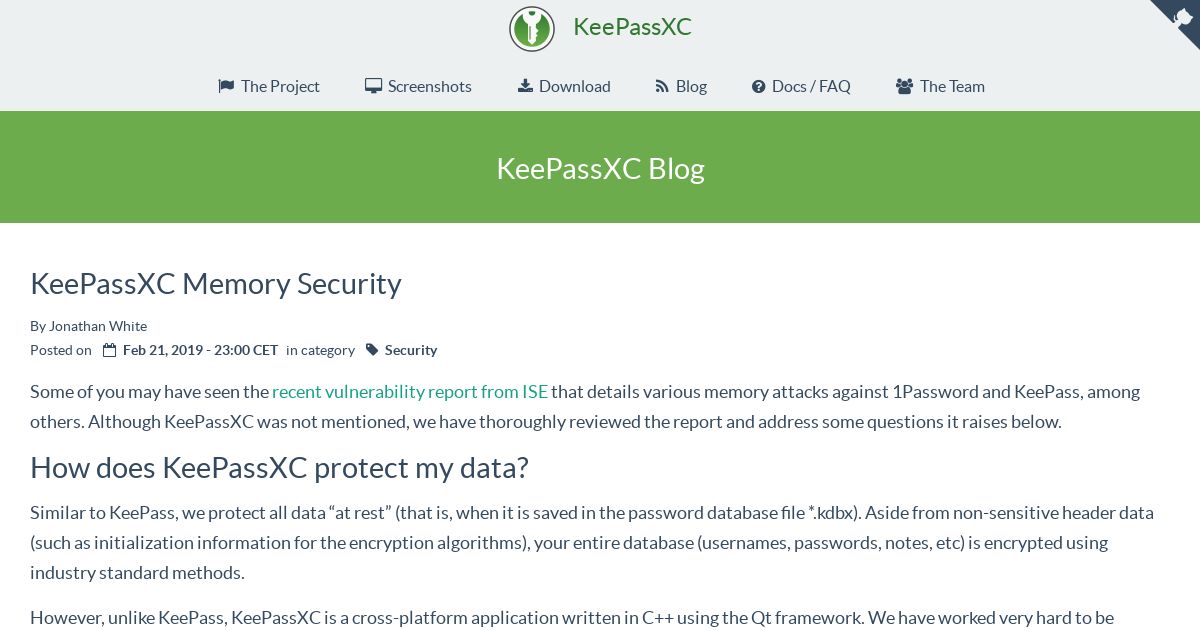Screen dimensions: 1200x630
Task: Click the question mark icon beside Docs / FAQ
Action: (759, 87)
